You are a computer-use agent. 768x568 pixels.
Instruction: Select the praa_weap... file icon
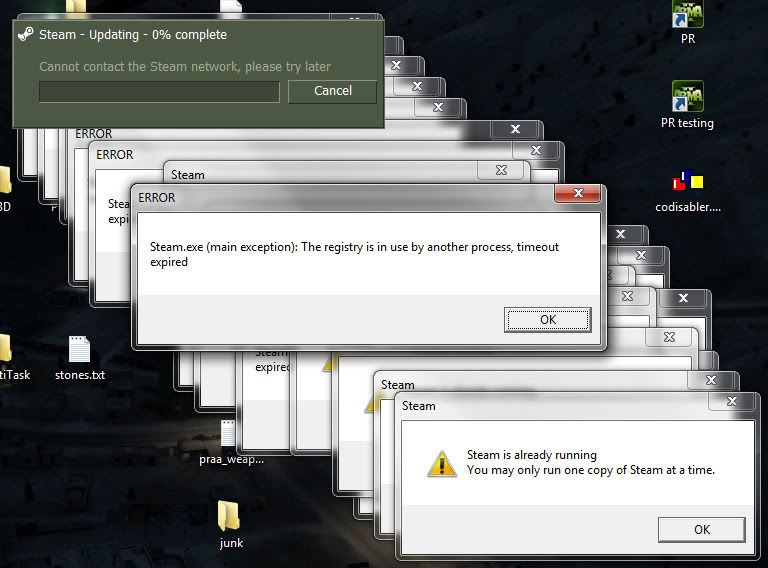pos(228,434)
